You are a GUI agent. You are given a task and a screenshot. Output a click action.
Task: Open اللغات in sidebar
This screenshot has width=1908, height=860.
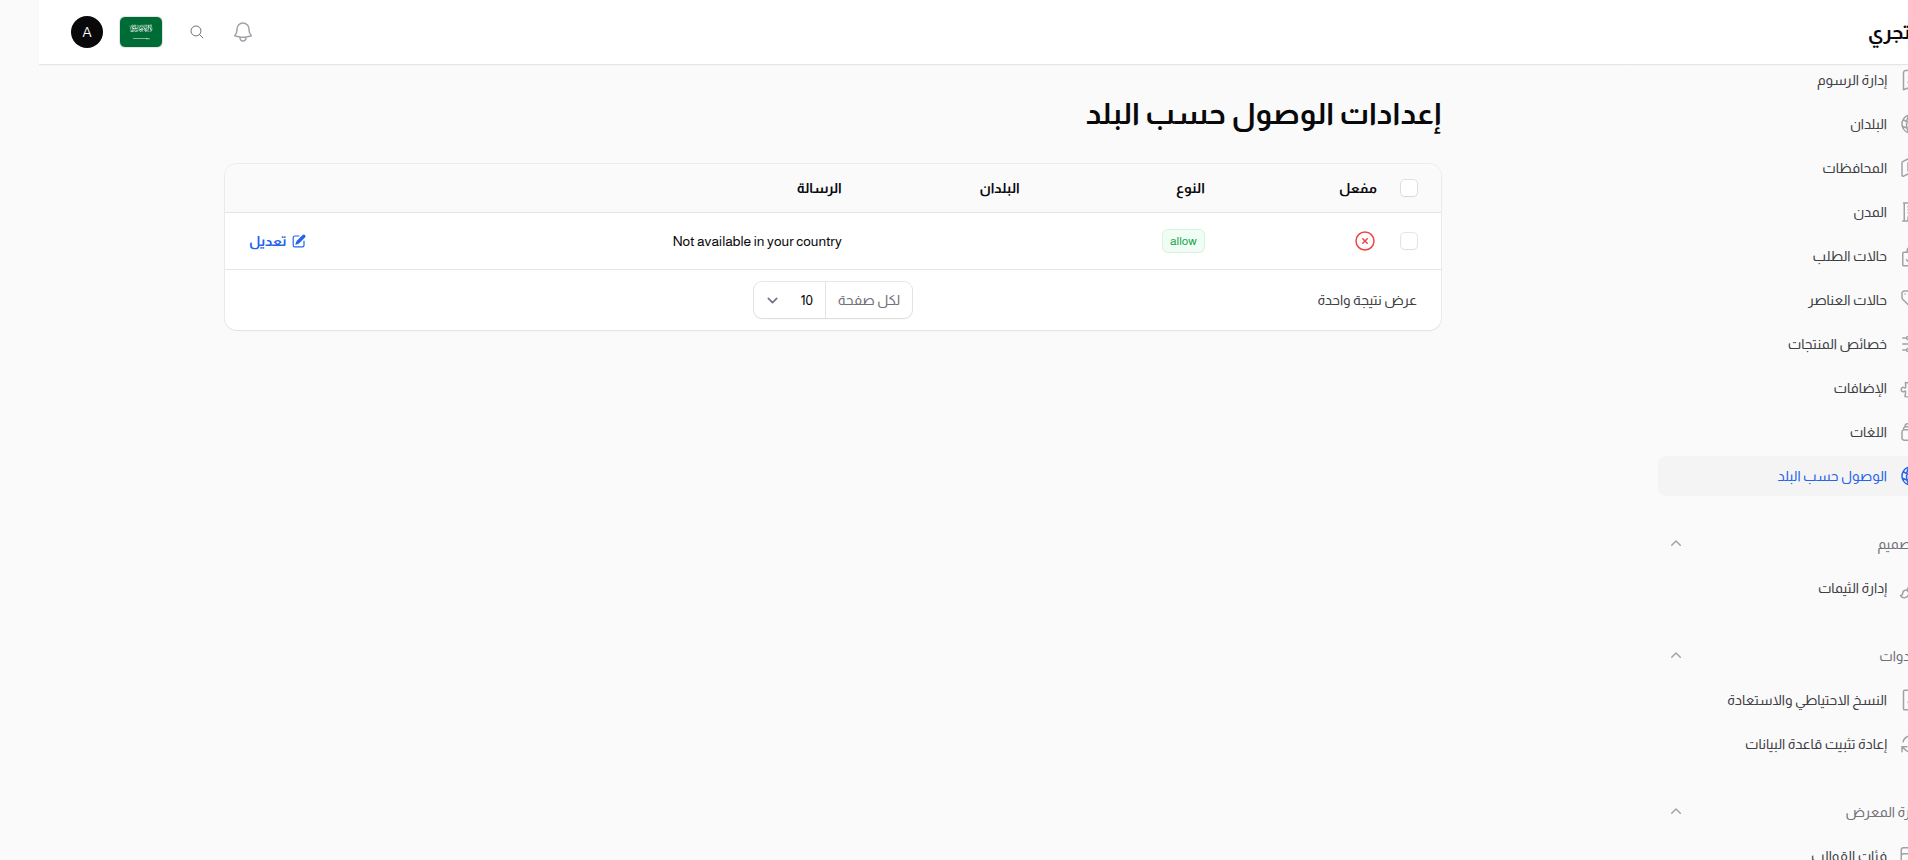pyautogui.click(x=1868, y=432)
